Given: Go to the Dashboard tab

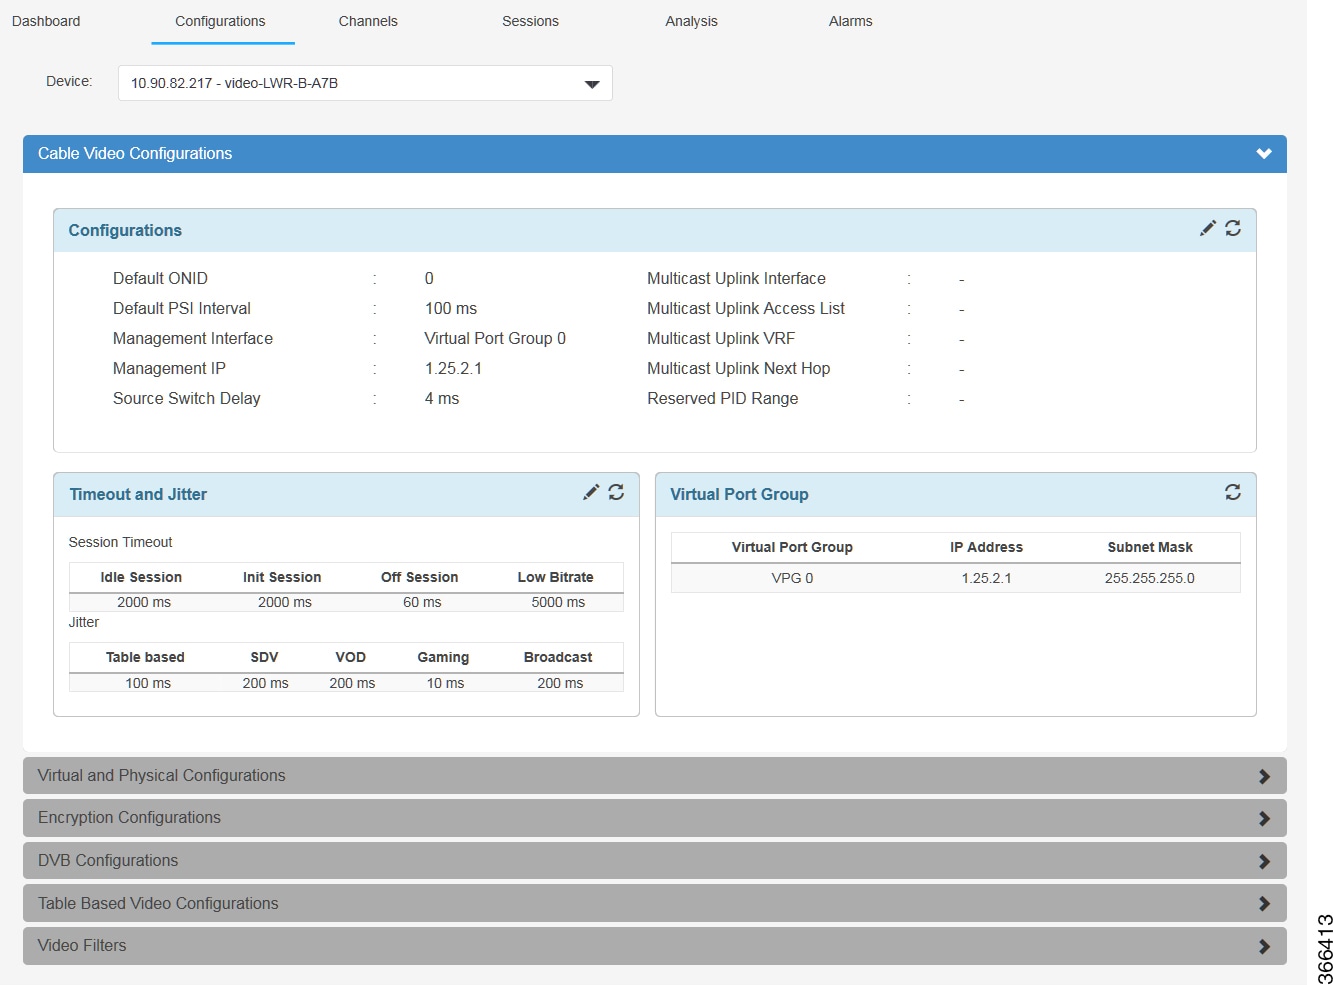Looking at the screenshot, I should 45,20.
